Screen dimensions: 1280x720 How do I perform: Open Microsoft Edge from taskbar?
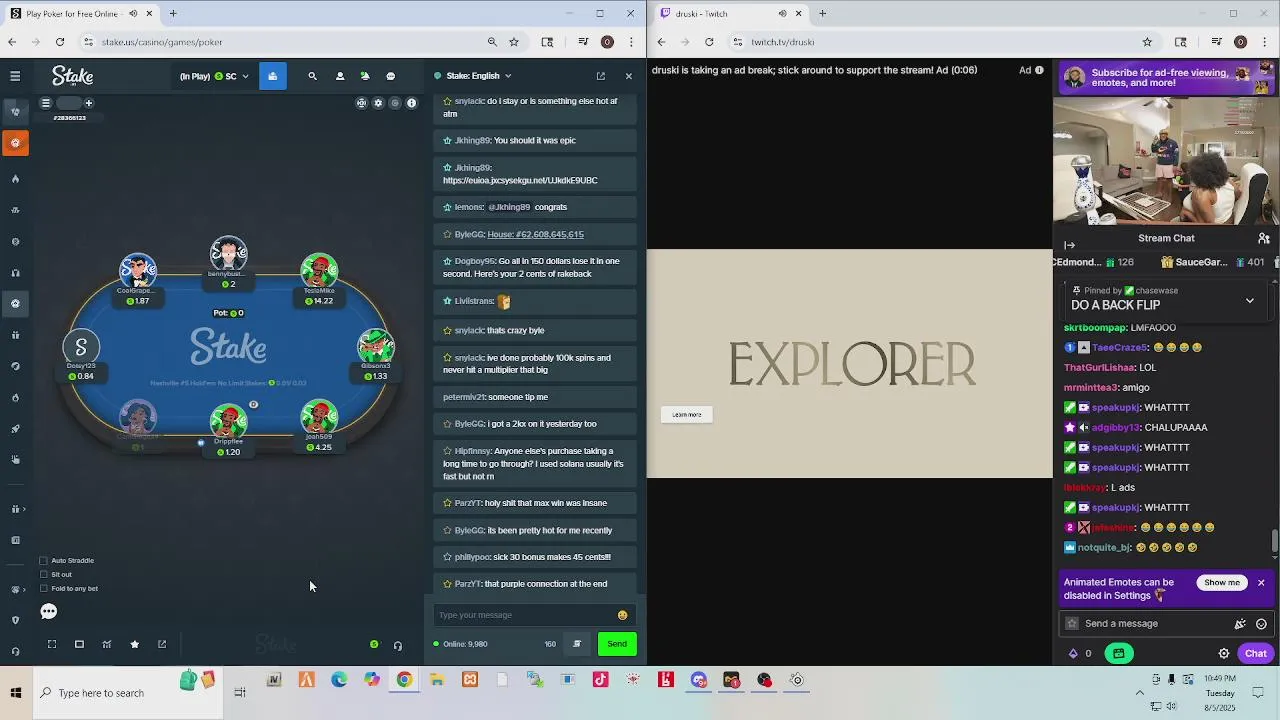[x=339, y=680]
